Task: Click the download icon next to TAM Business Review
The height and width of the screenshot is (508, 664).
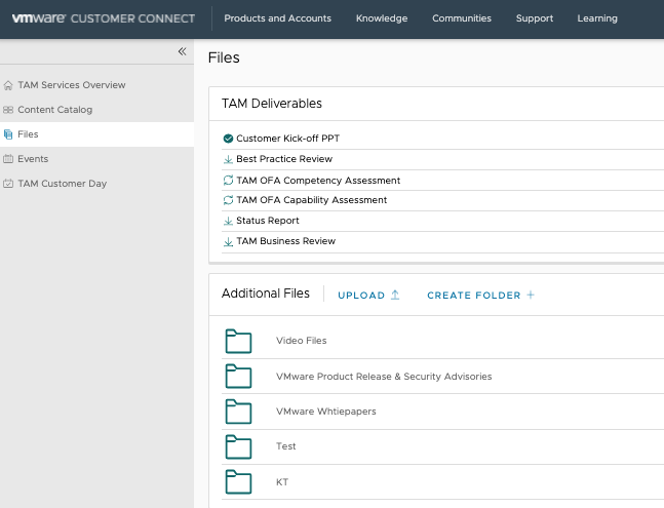Action: 228,242
